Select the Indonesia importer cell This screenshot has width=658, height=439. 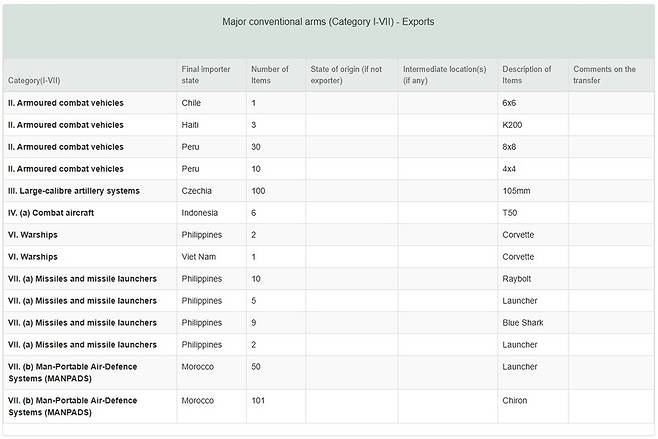[x=199, y=213]
